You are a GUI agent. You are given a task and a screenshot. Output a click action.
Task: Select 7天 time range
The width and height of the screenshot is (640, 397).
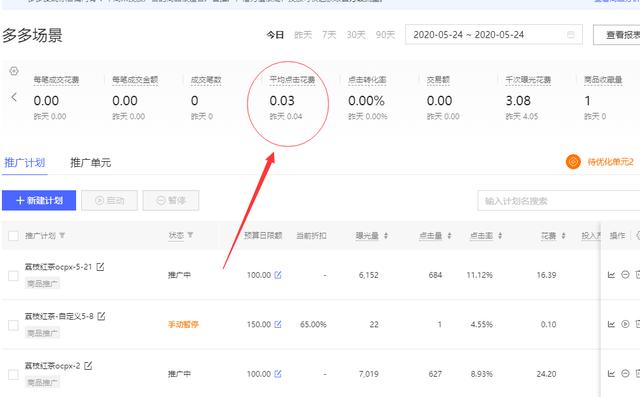(329, 35)
